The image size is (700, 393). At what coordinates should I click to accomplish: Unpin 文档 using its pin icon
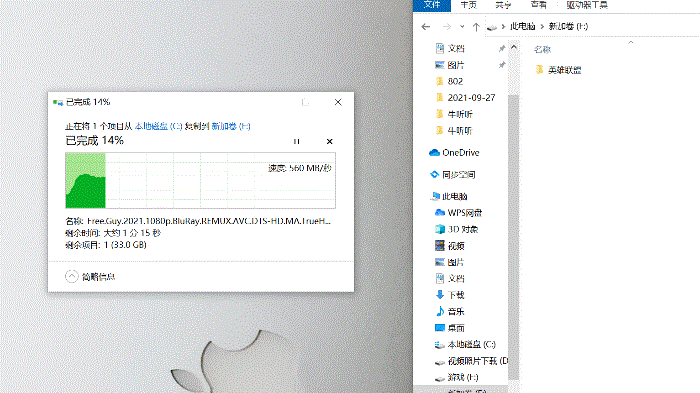click(502, 48)
